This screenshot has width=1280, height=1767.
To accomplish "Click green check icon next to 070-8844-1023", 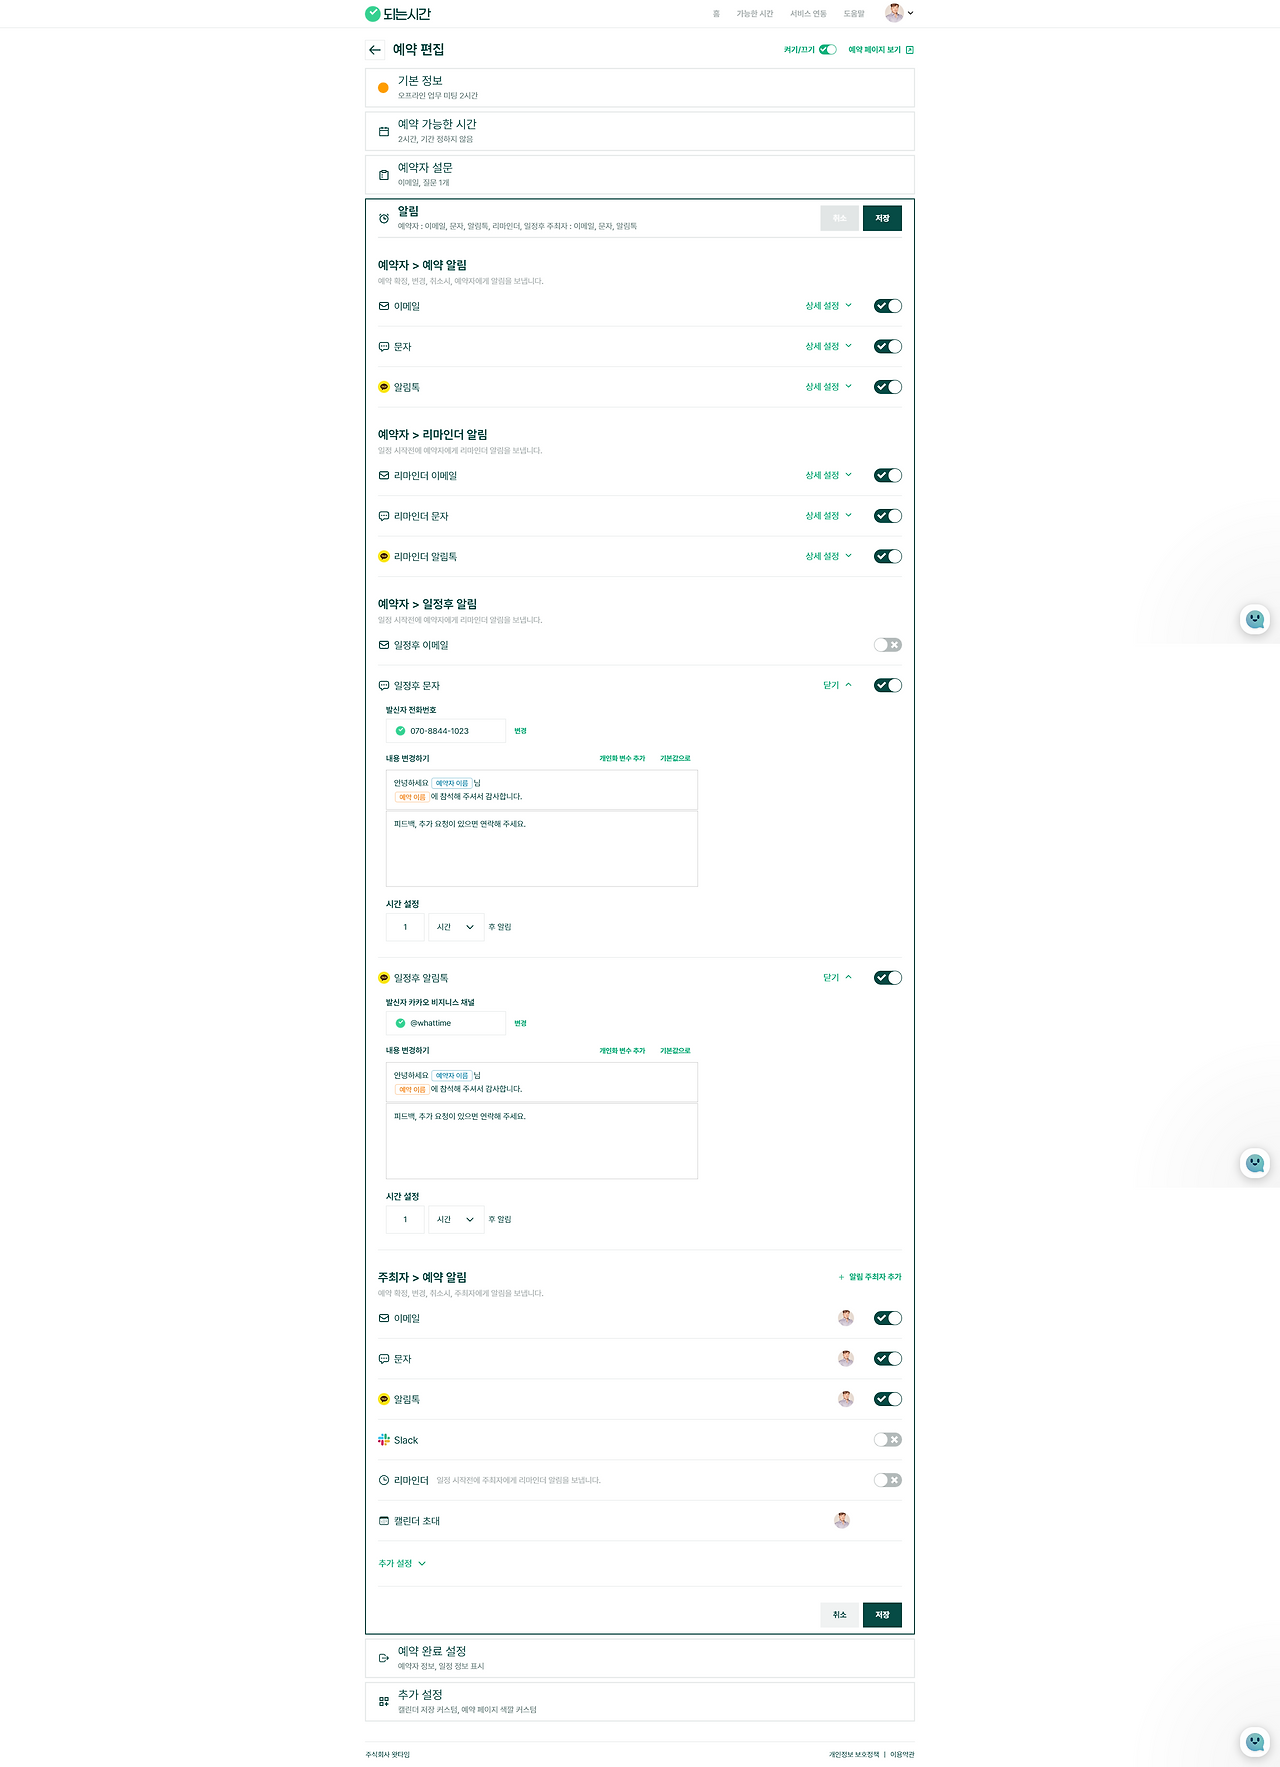I will pos(401,731).
